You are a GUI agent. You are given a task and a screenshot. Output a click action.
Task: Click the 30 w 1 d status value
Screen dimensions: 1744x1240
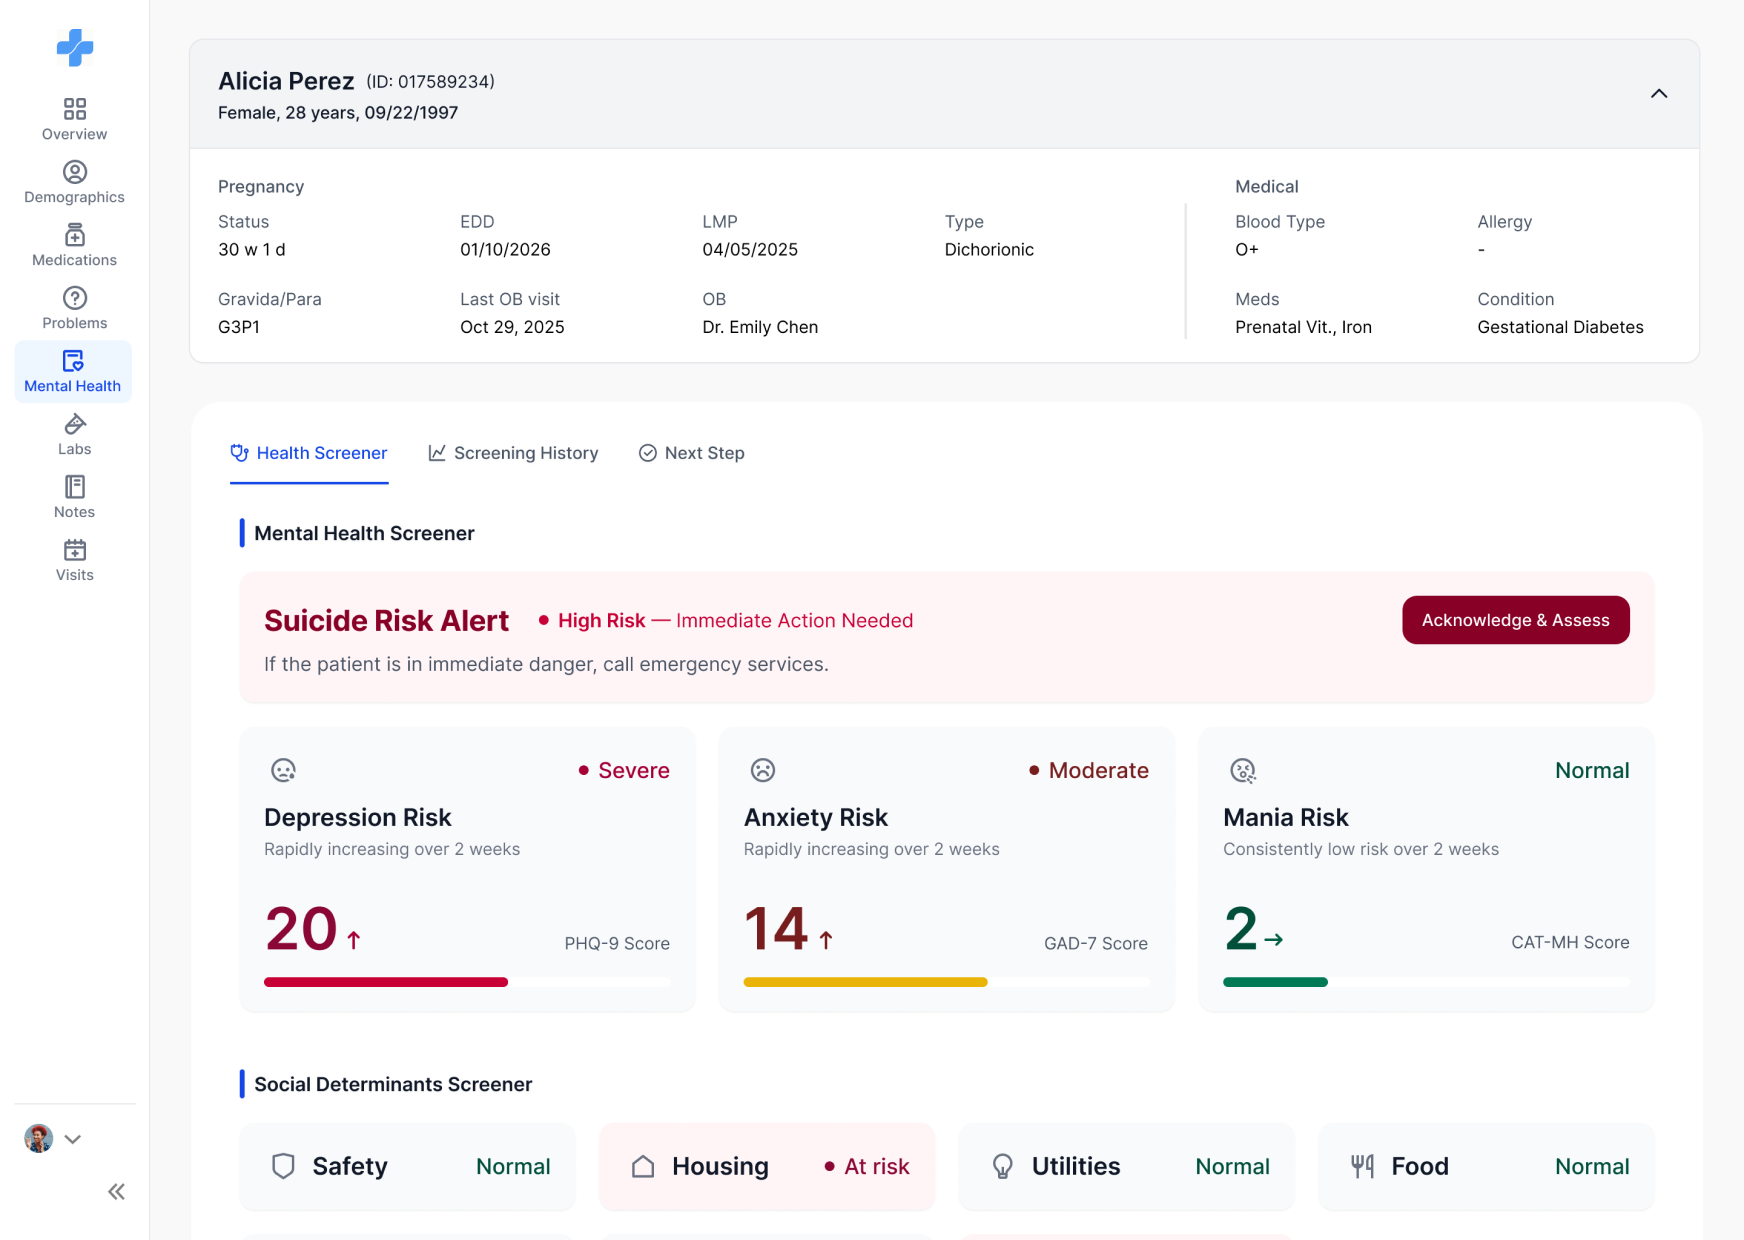click(x=252, y=249)
